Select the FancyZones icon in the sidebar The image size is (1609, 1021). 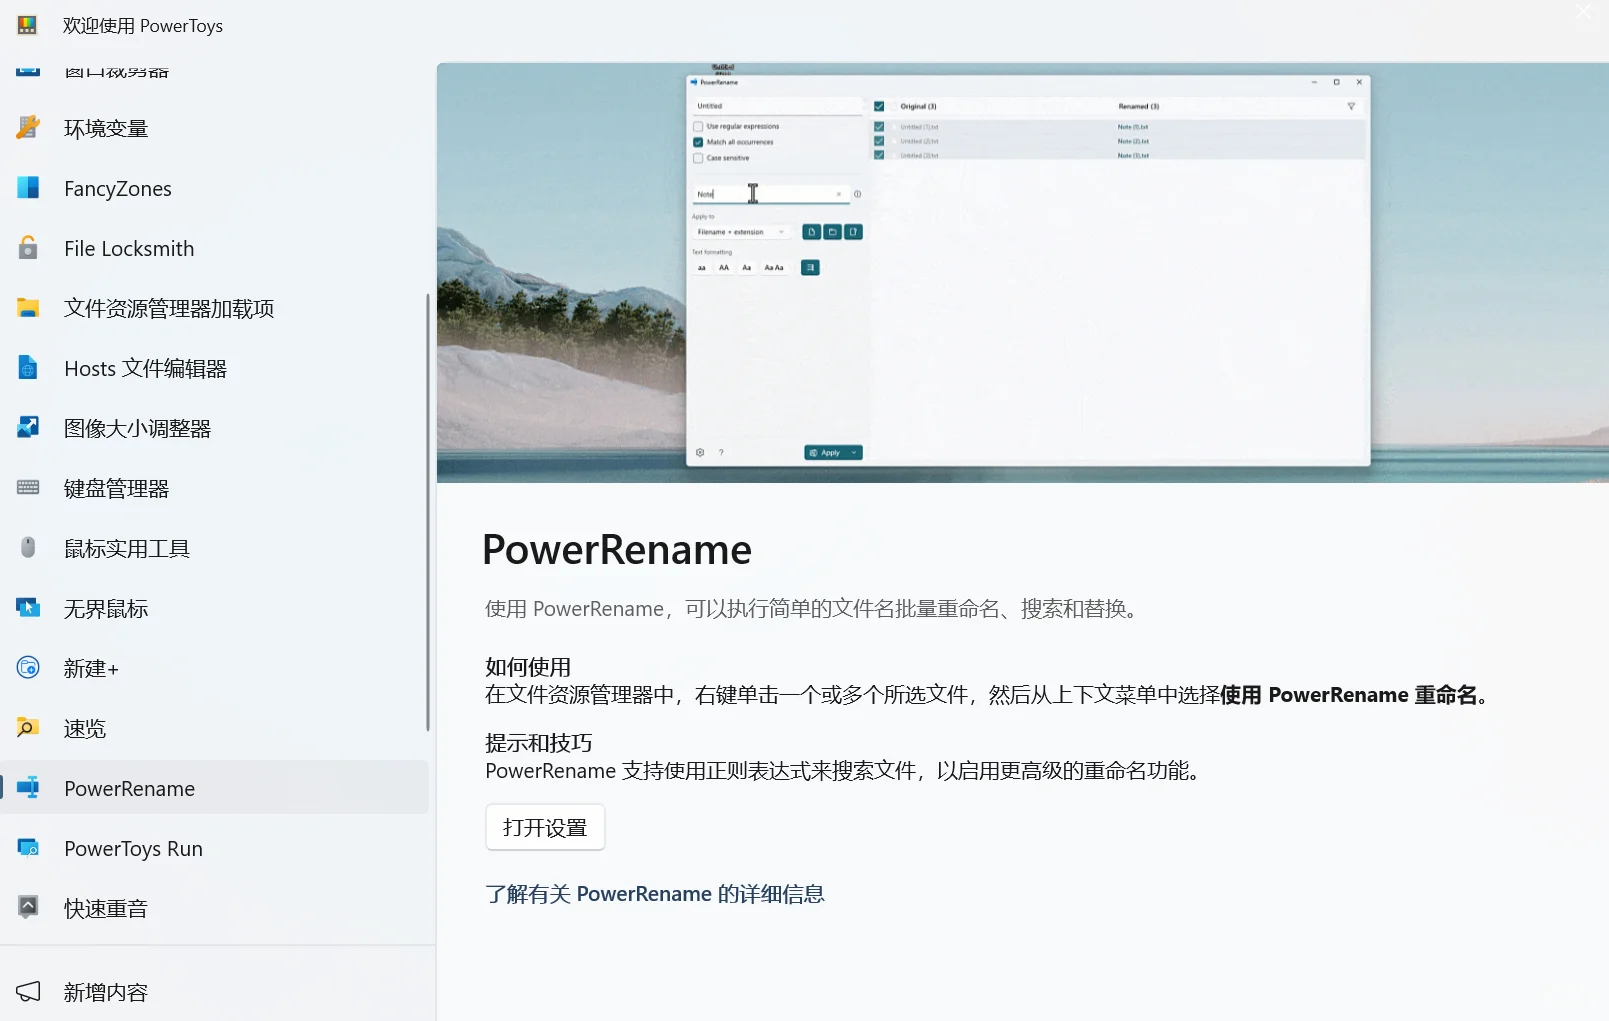[27, 188]
